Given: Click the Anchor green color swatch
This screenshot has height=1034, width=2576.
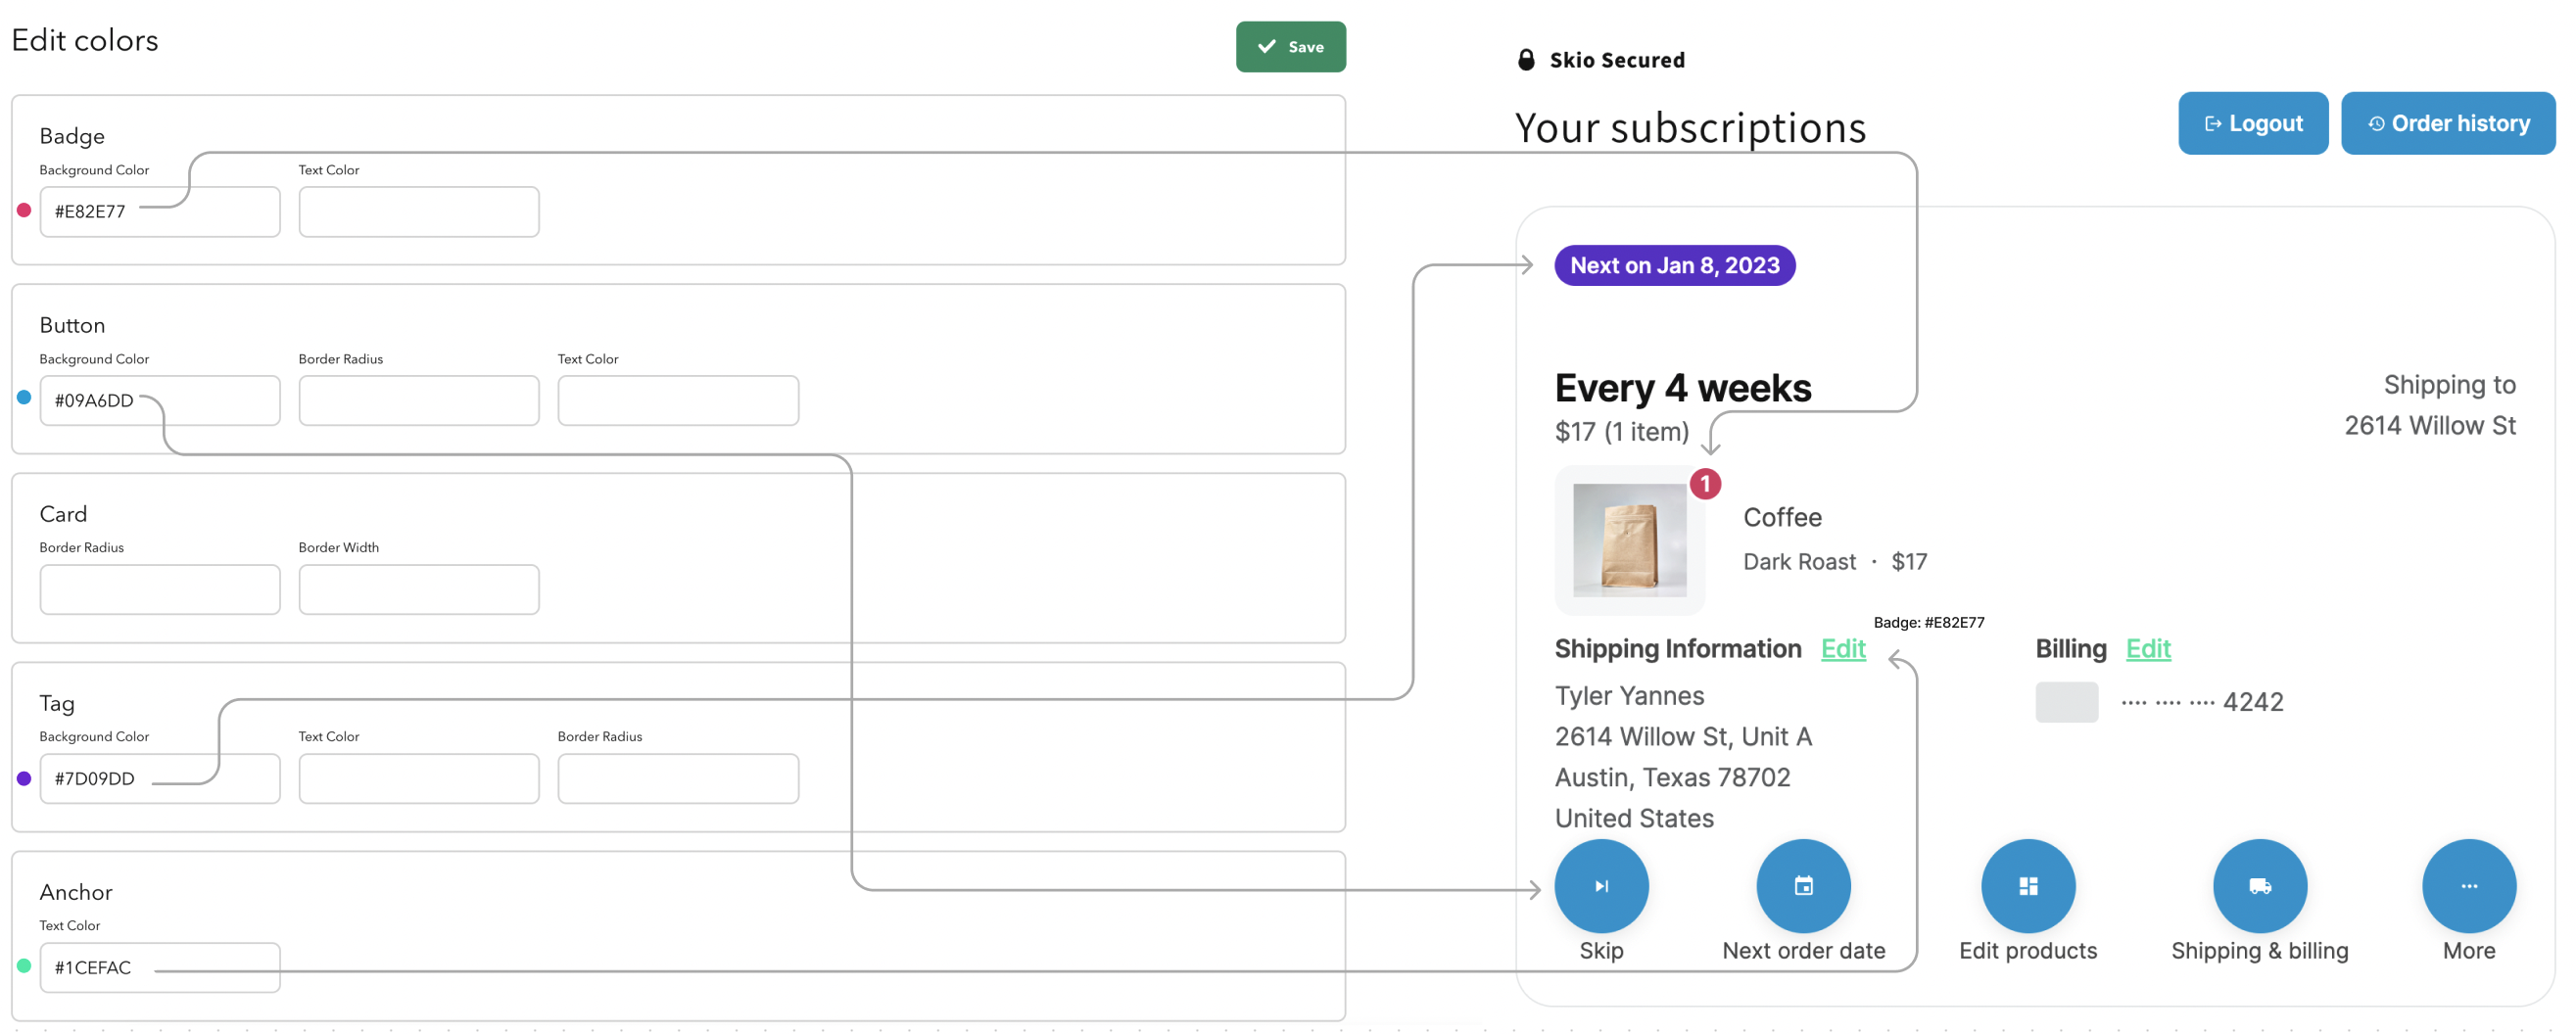Looking at the screenshot, I should tap(24, 966).
